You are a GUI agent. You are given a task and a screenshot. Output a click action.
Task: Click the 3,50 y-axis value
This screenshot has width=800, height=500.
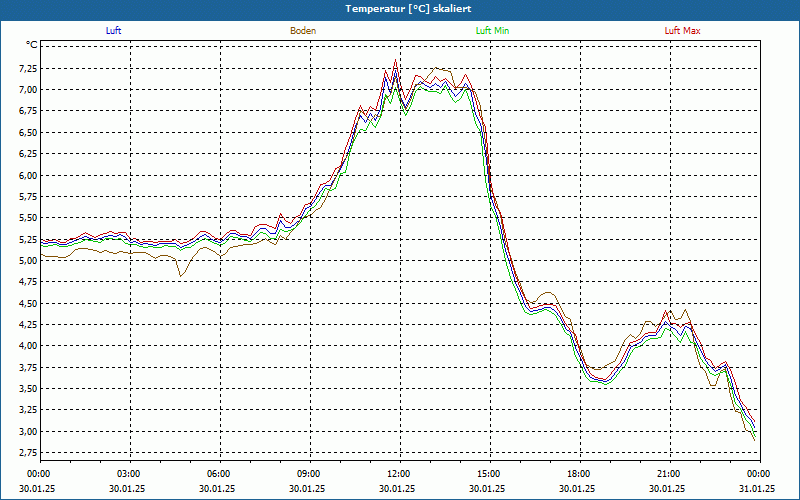(28, 389)
